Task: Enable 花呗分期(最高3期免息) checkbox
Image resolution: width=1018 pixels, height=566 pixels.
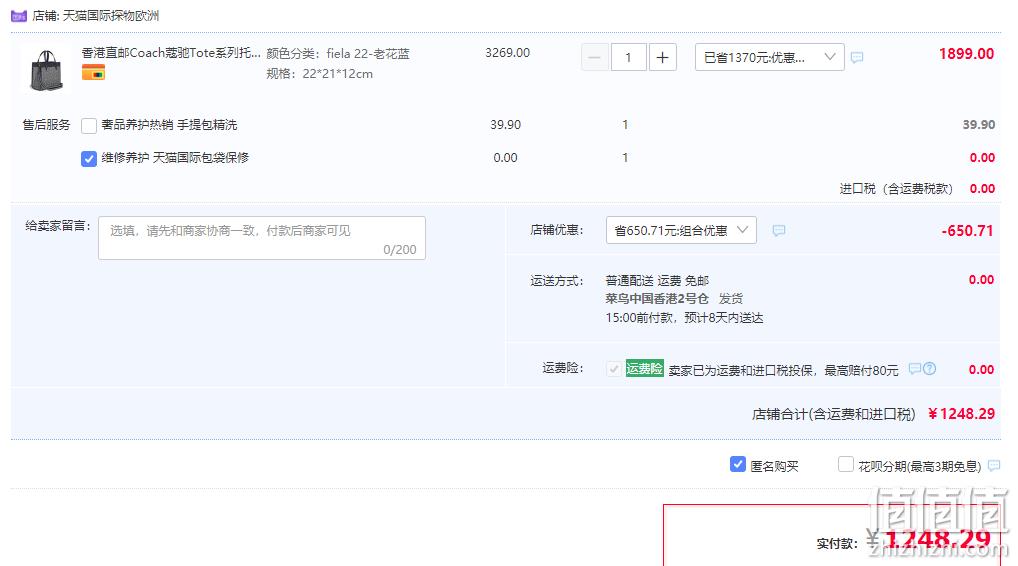Action: (845, 465)
